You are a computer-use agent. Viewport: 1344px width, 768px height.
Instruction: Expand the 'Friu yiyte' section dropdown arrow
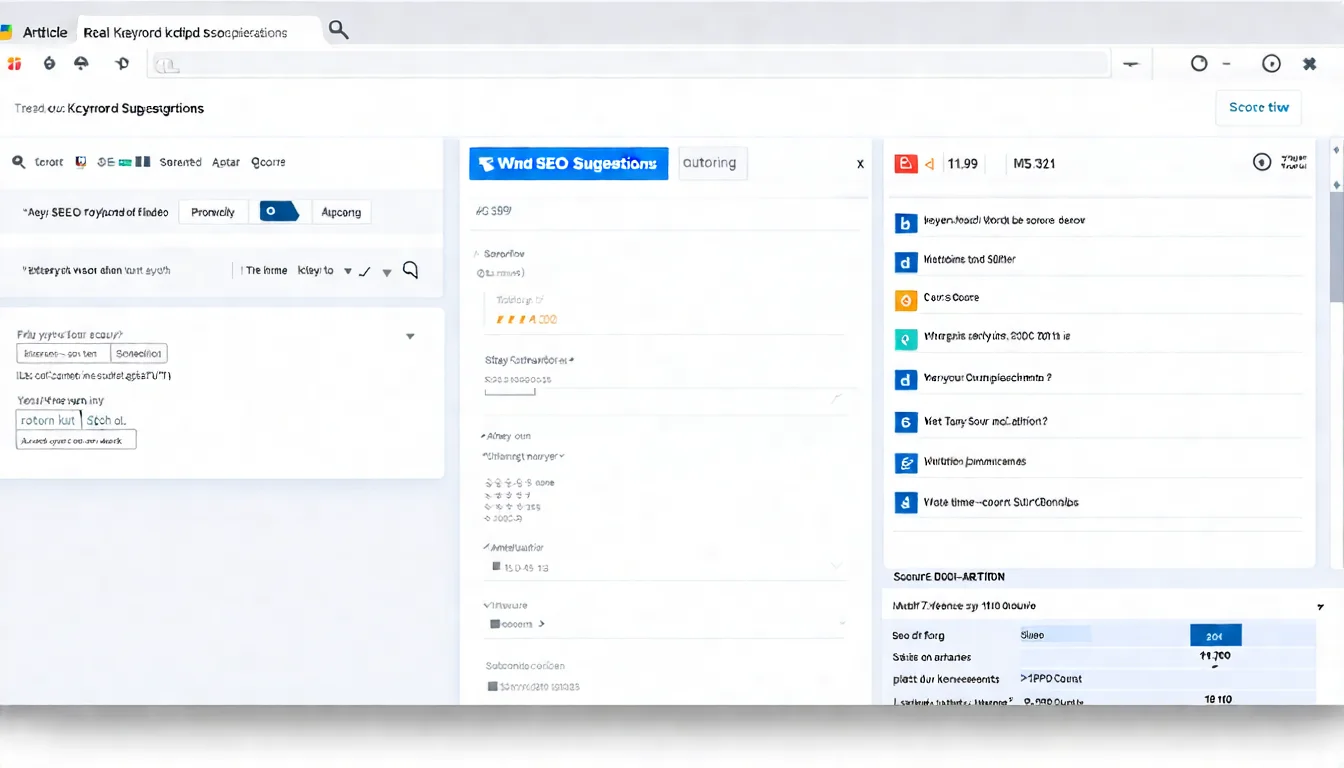(x=410, y=337)
